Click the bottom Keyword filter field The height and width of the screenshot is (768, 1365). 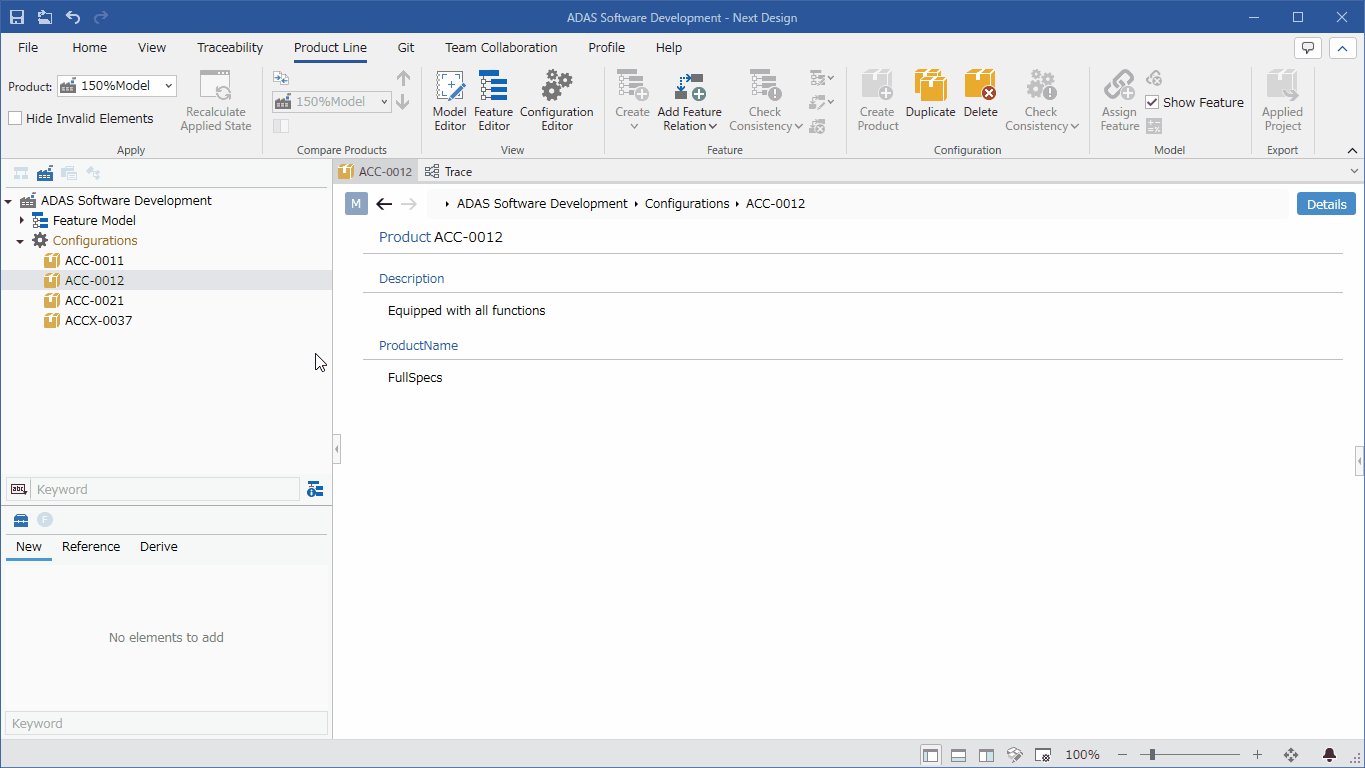click(x=166, y=723)
